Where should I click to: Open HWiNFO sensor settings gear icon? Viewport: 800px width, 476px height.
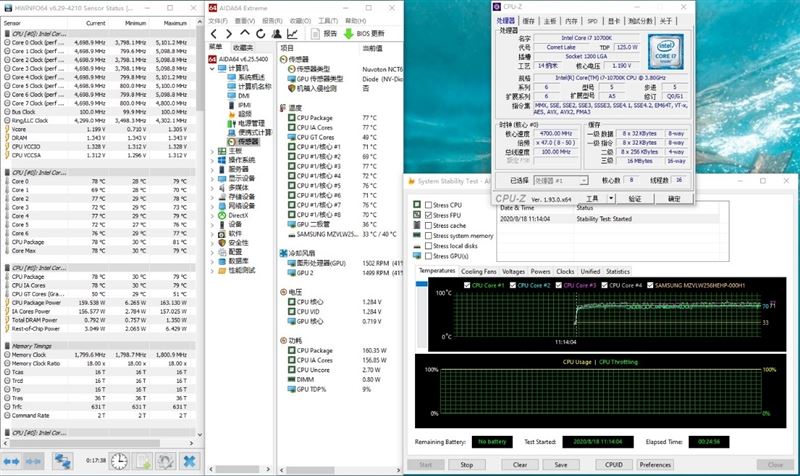166,461
